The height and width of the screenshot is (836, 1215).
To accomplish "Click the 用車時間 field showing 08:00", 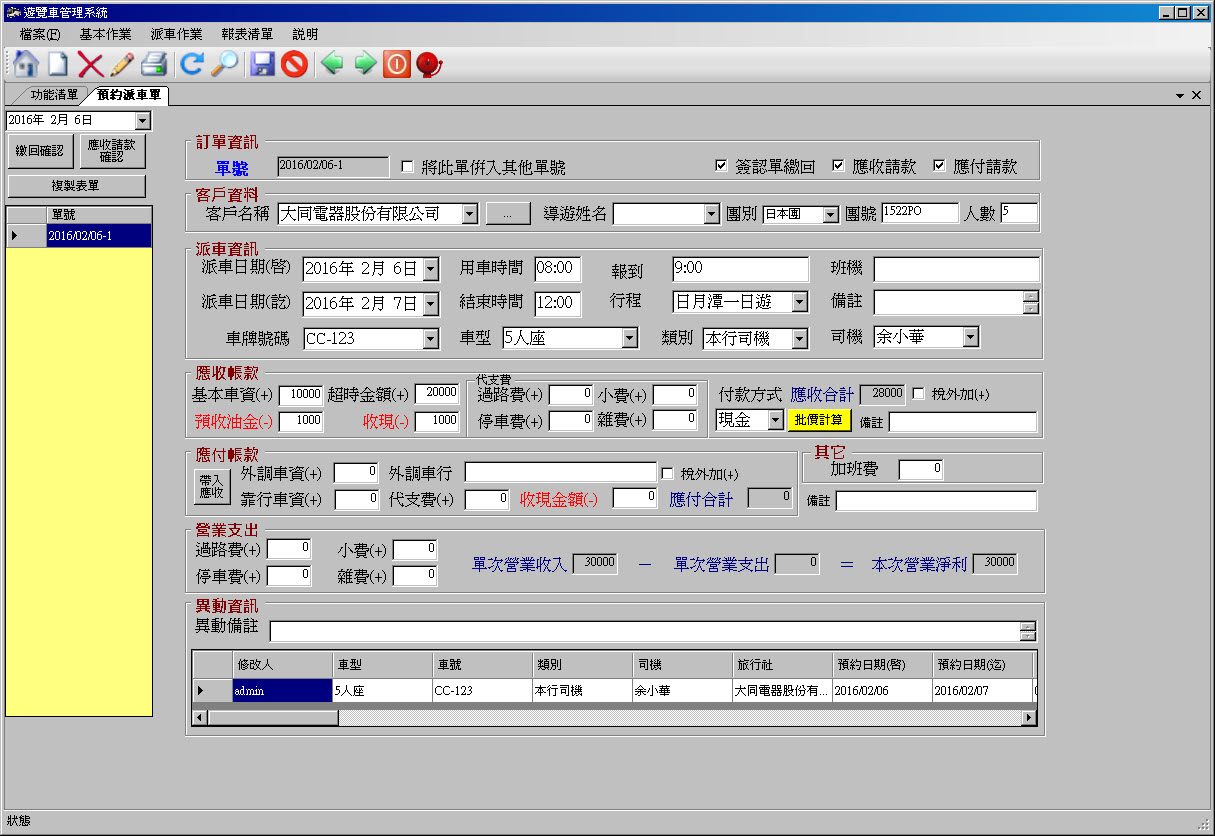I will click(558, 268).
